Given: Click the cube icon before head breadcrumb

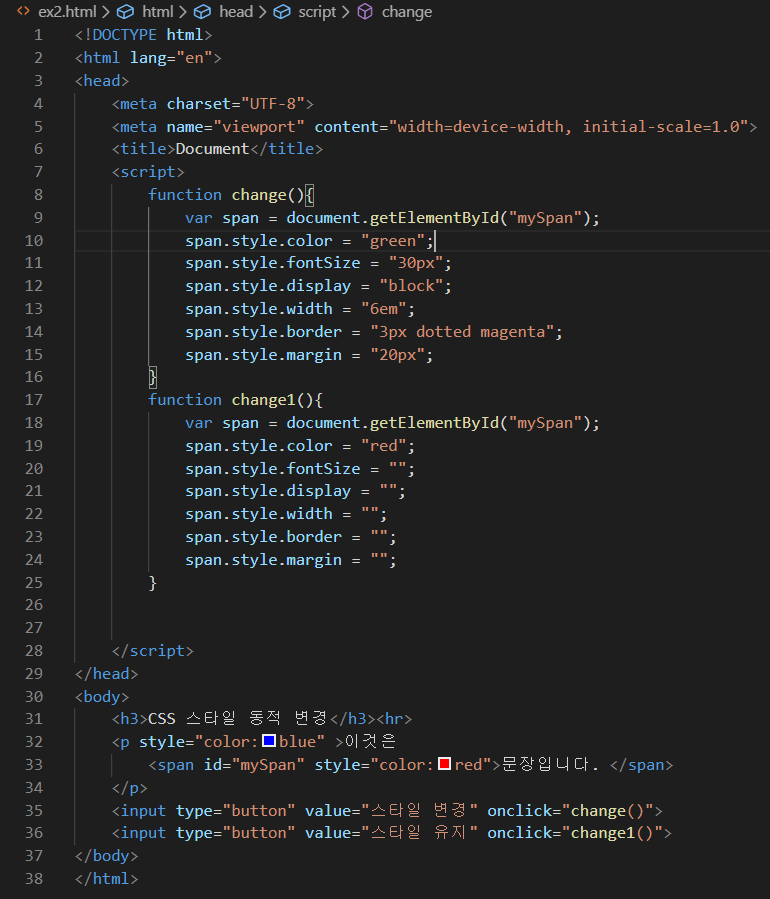Looking at the screenshot, I should pos(202,11).
